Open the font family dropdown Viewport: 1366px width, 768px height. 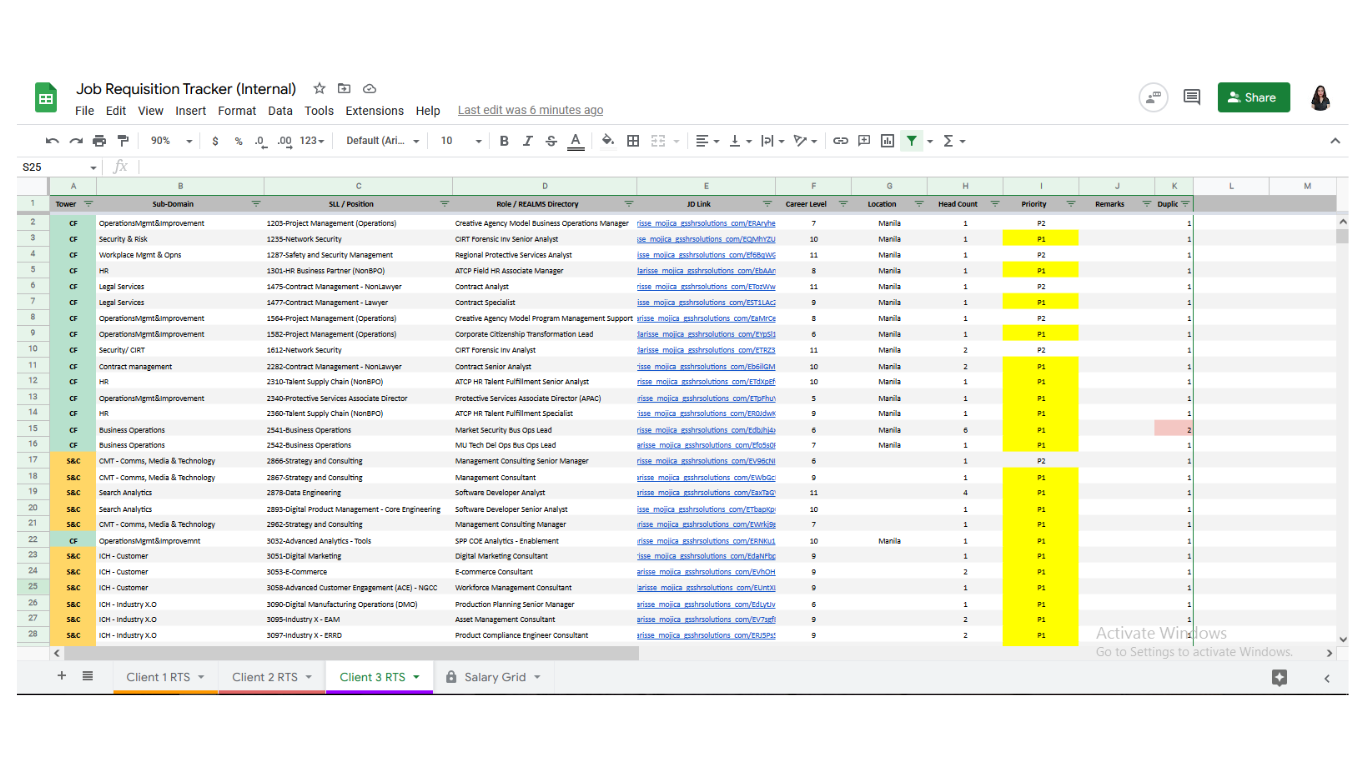click(x=383, y=141)
